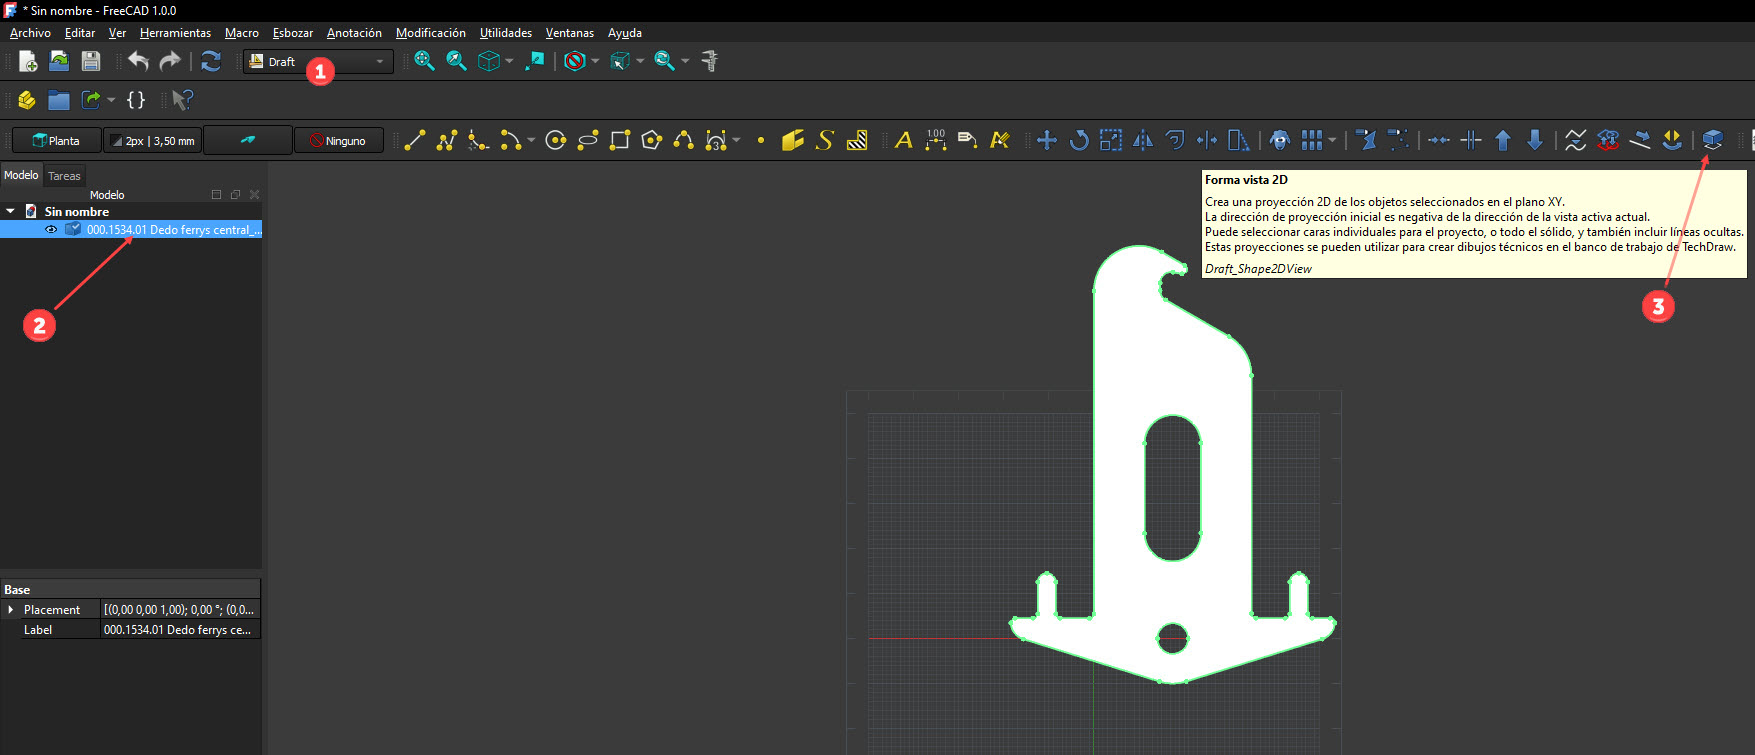Open the Array tools dropdown arrow
This screenshot has height=755, width=1755.
(x=1332, y=141)
